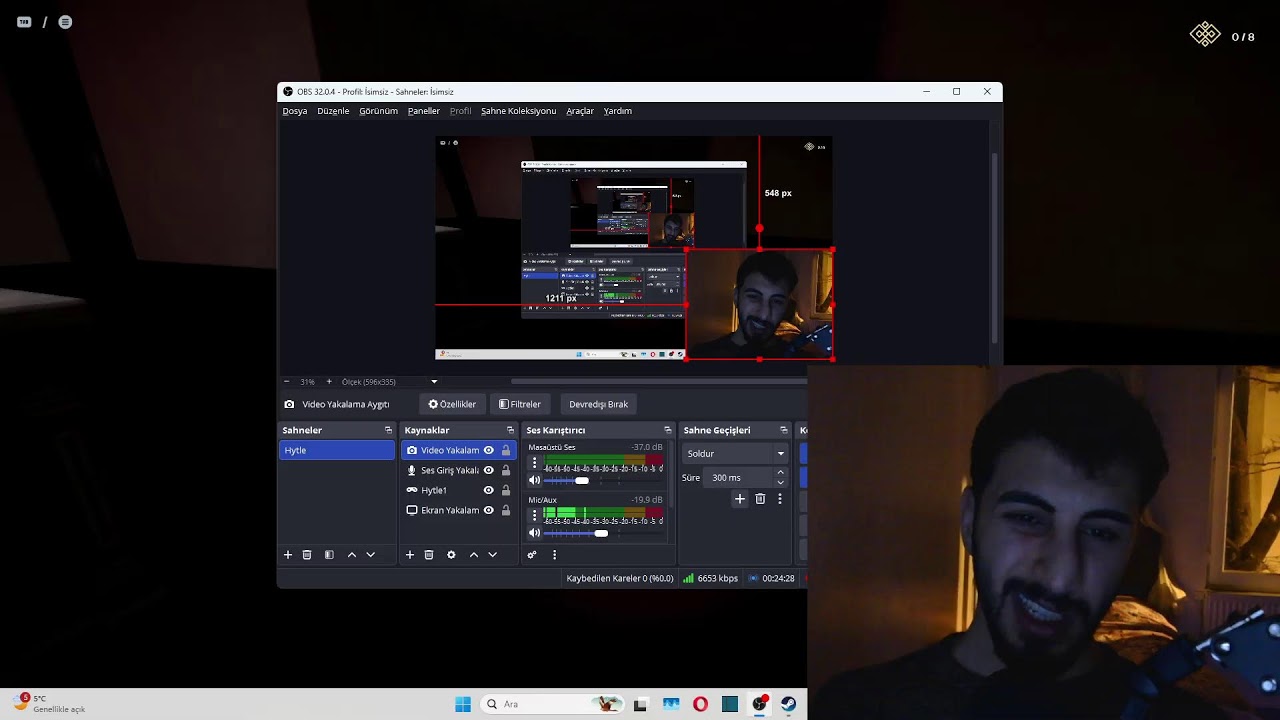Mute Masaüstü Ses with speaker icon

(534, 480)
